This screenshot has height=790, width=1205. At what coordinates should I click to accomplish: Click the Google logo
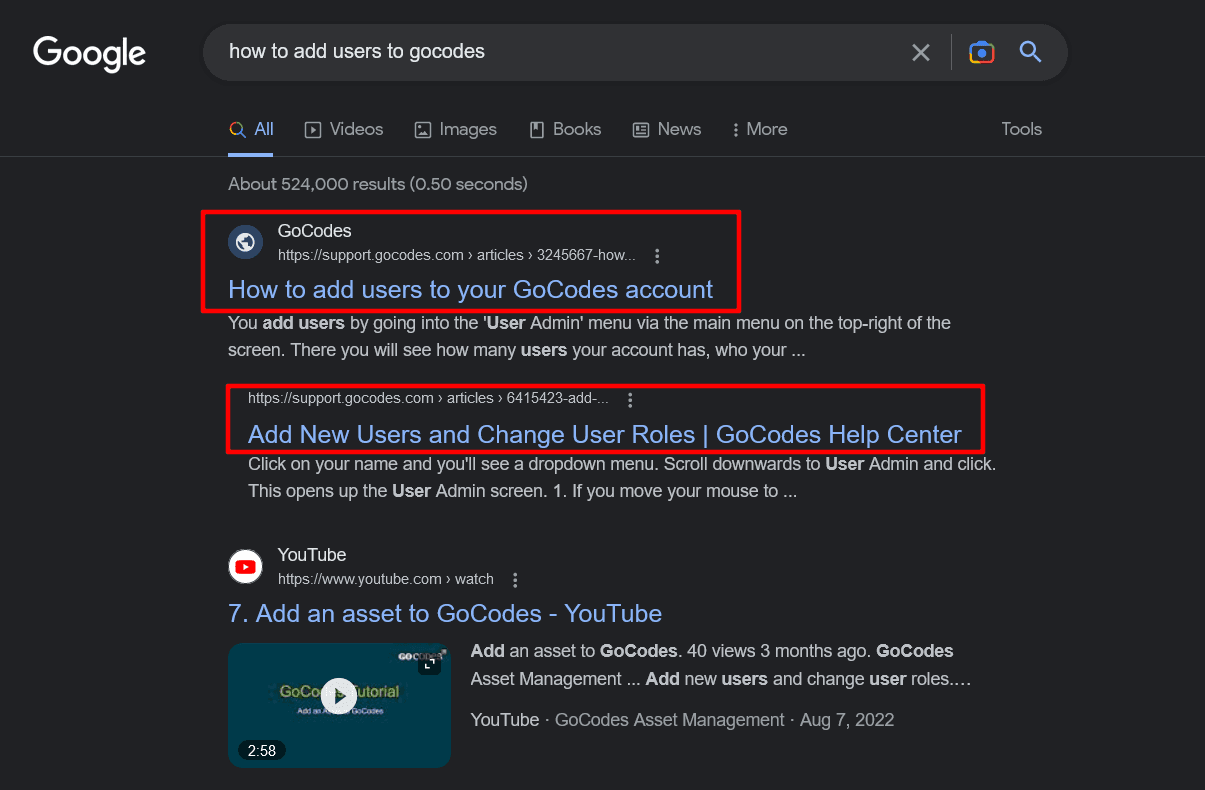[89, 52]
